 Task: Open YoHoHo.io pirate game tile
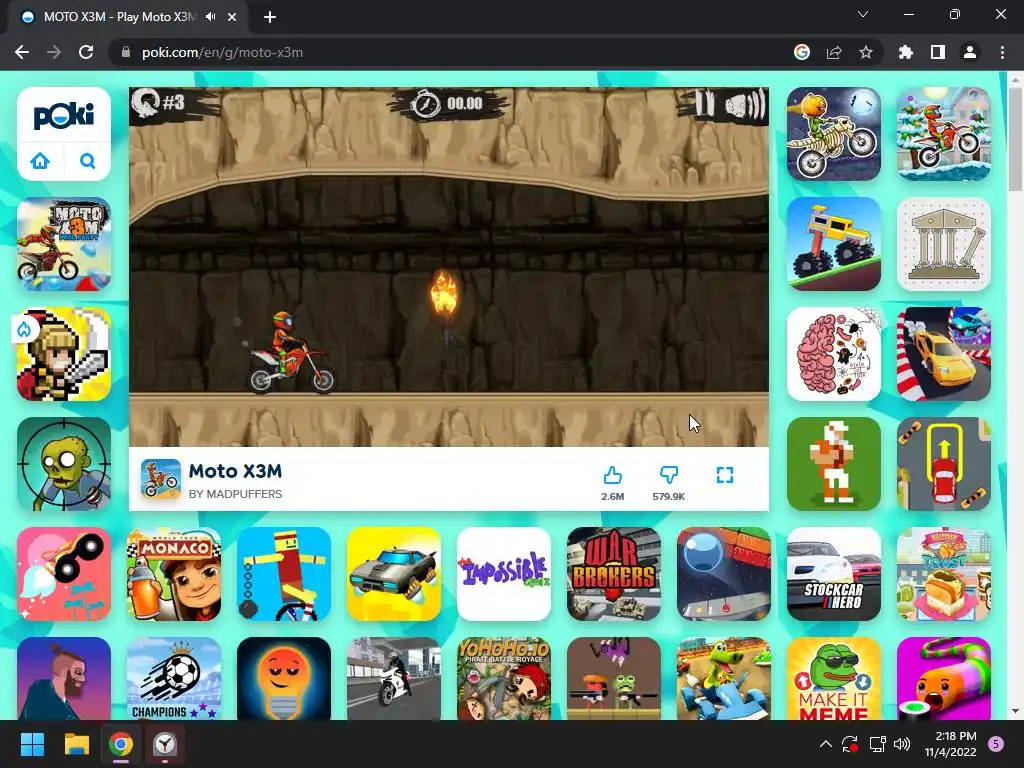[504, 679]
